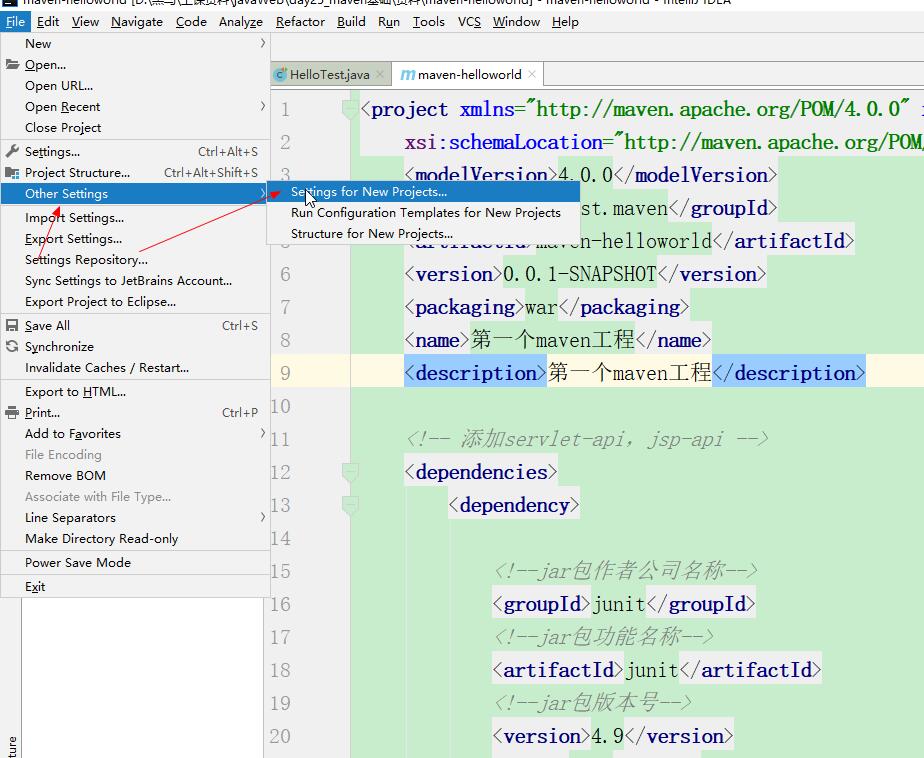The height and width of the screenshot is (758, 924).
Task: Open the Build menu
Action: [x=351, y=22]
